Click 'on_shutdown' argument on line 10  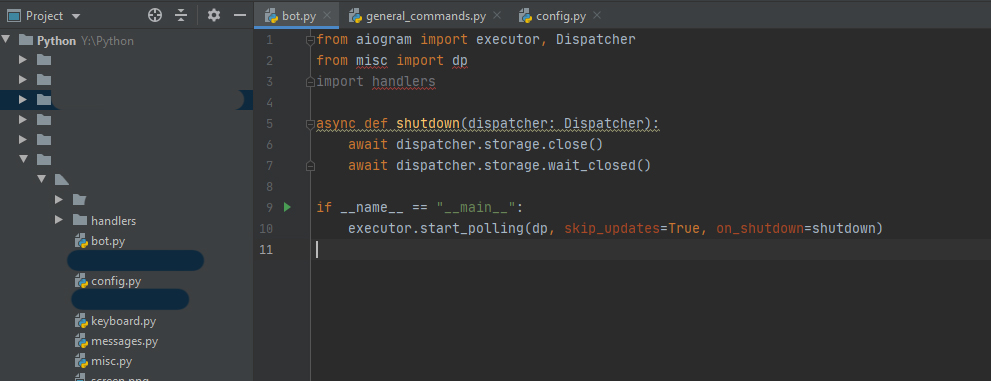pos(760,228)
